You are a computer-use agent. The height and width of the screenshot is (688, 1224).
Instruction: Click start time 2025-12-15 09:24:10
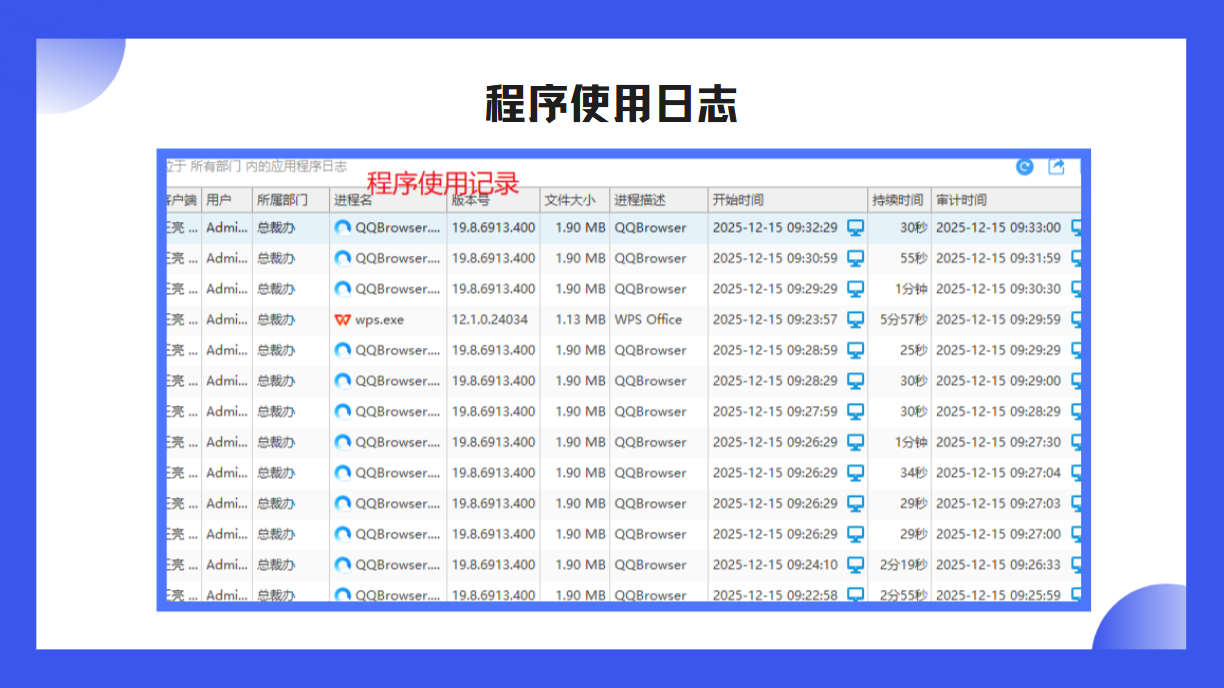pyautogui.click(x=775, y=565)
